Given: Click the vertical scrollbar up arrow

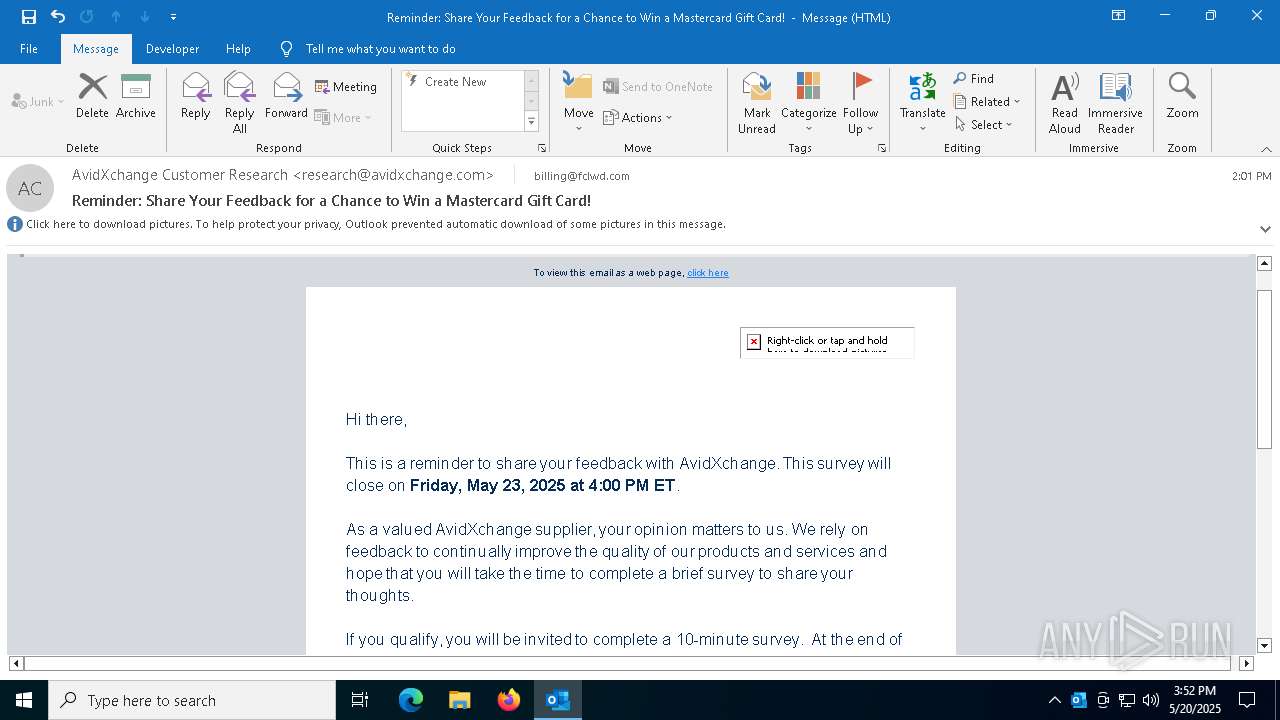Looking at the screenshot, I should pos(1264,263).
